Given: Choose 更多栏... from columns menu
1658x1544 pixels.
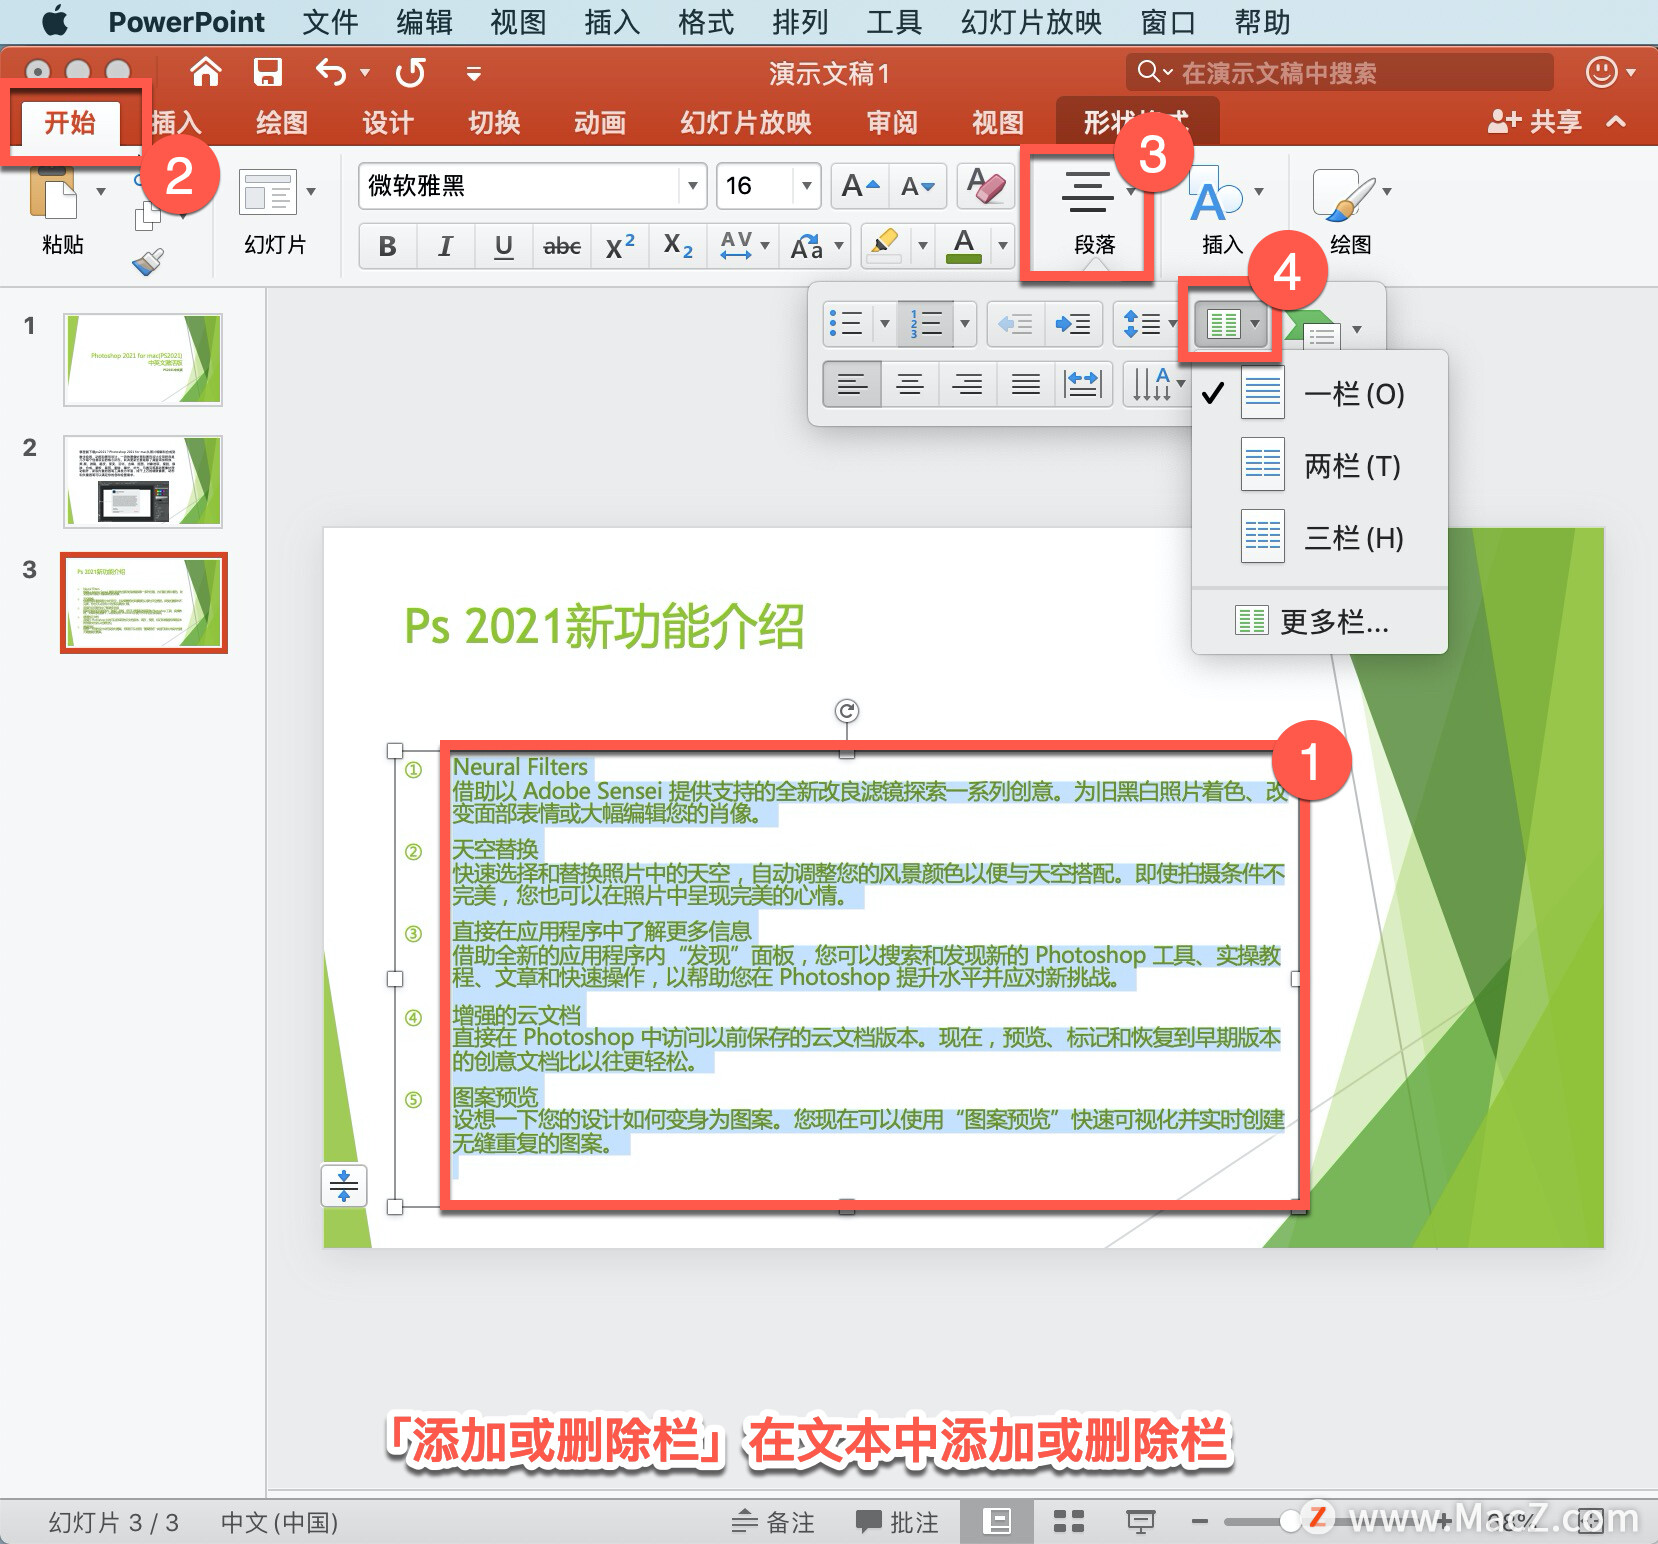Looking at the screenshot, I should (1320, 622).
